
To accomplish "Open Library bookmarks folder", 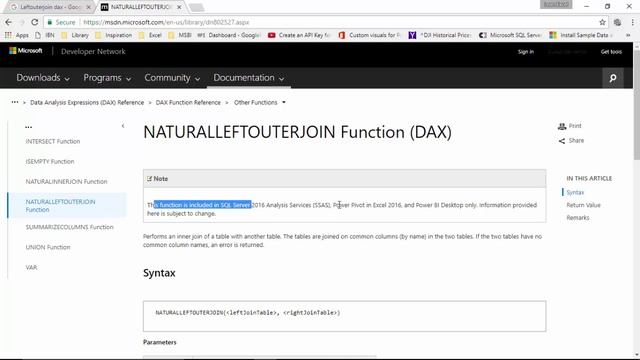I will click(75, 36).
